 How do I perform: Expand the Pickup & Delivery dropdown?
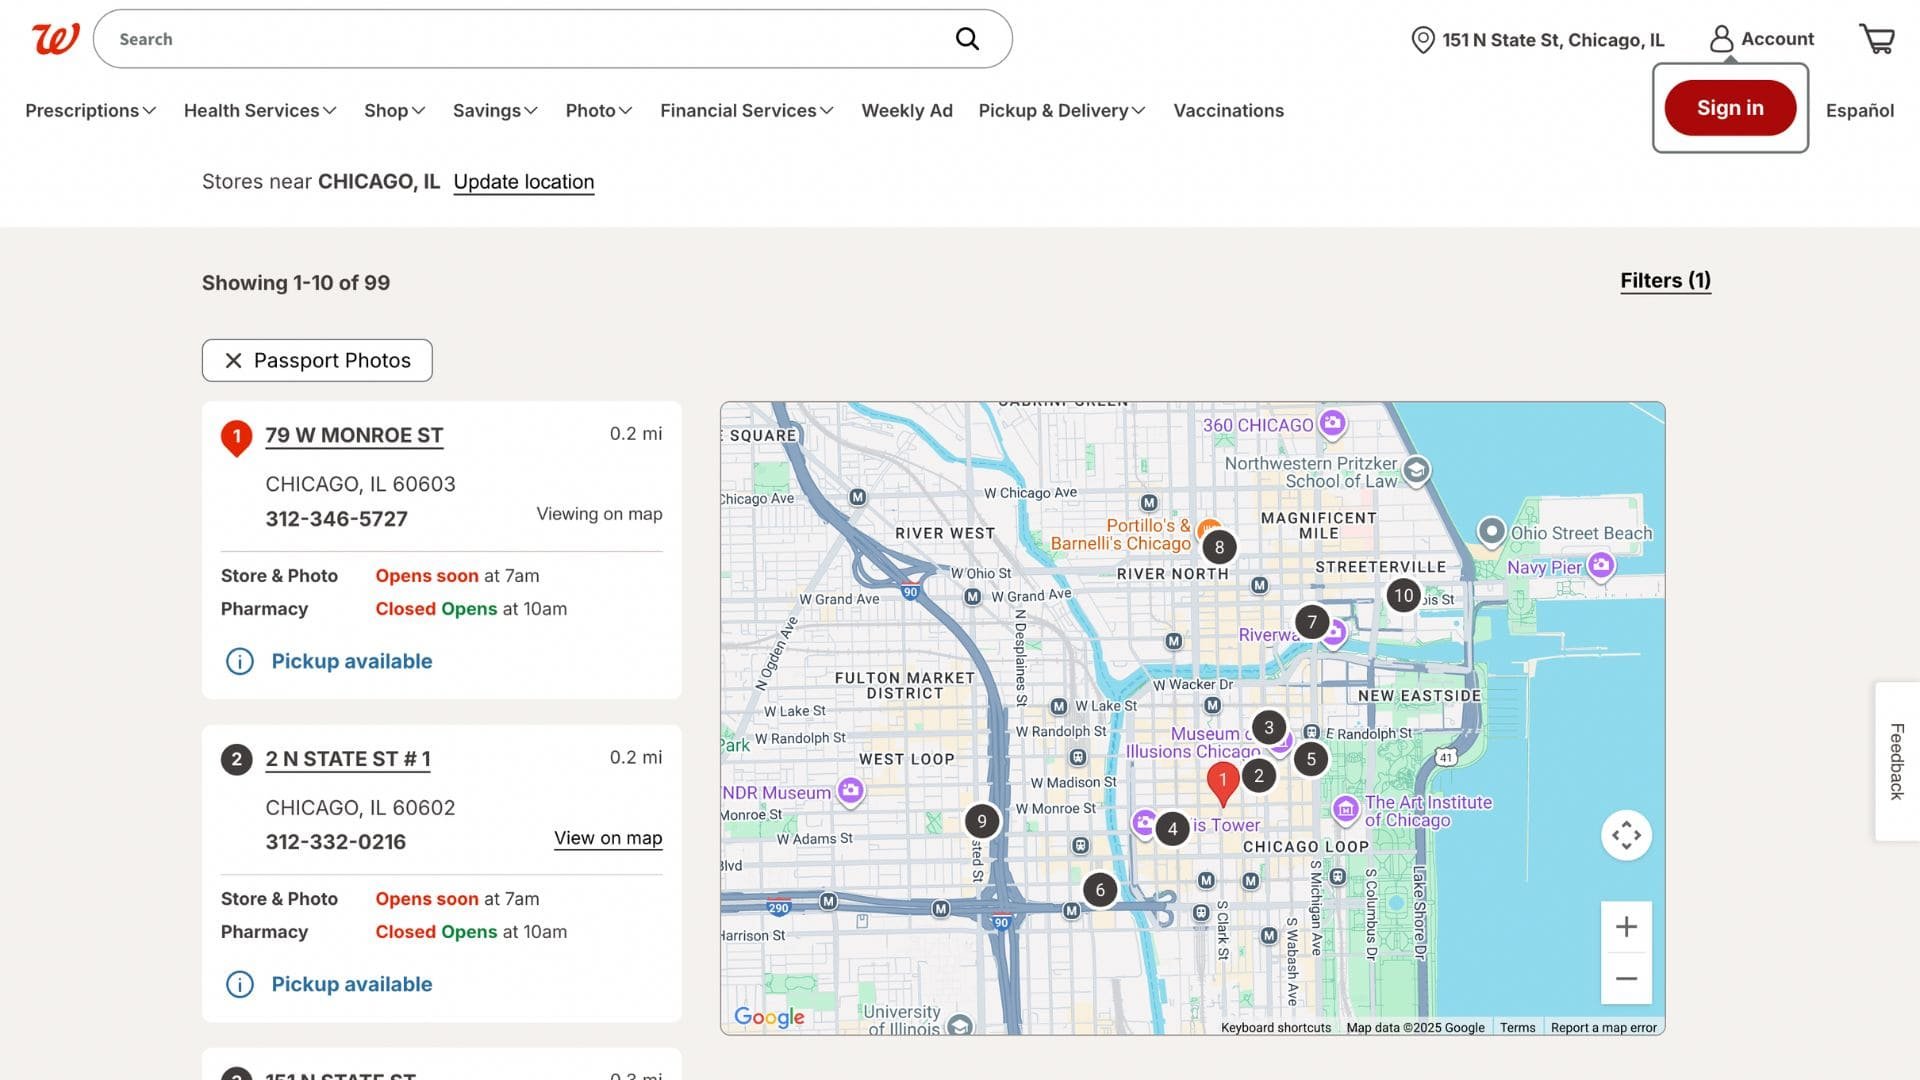click(x=1061, y=111)
